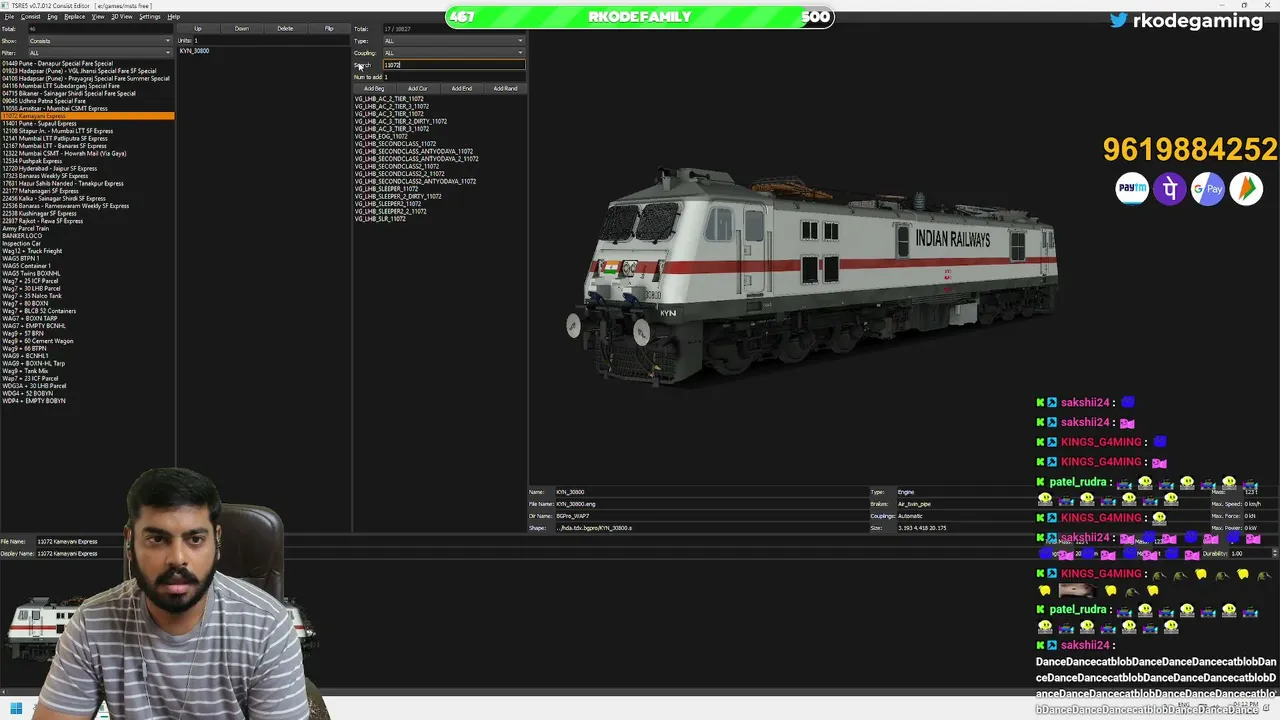Expand the Show dropdown set to Consists

tap(100, 41)
